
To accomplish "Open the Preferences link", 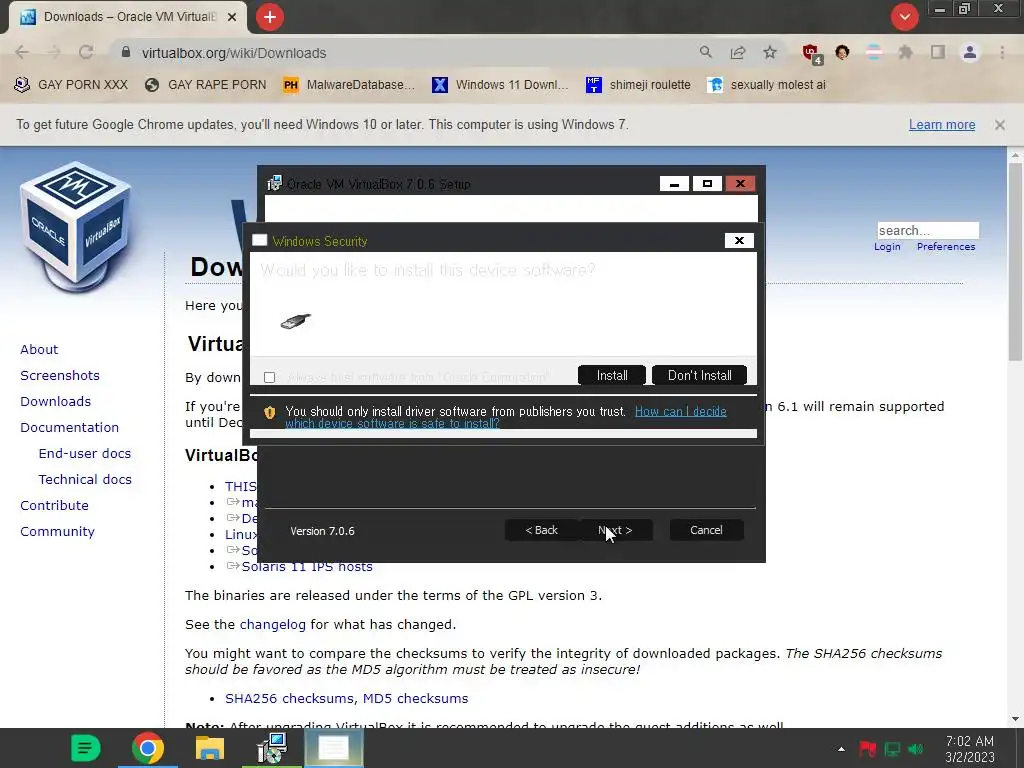I will click(x=946, y=247).
